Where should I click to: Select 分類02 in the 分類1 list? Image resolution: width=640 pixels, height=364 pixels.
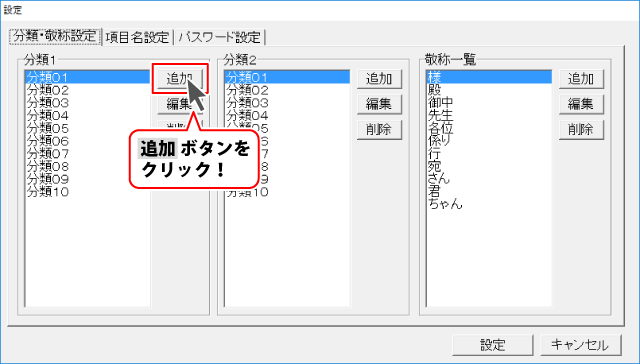[88, 90]
